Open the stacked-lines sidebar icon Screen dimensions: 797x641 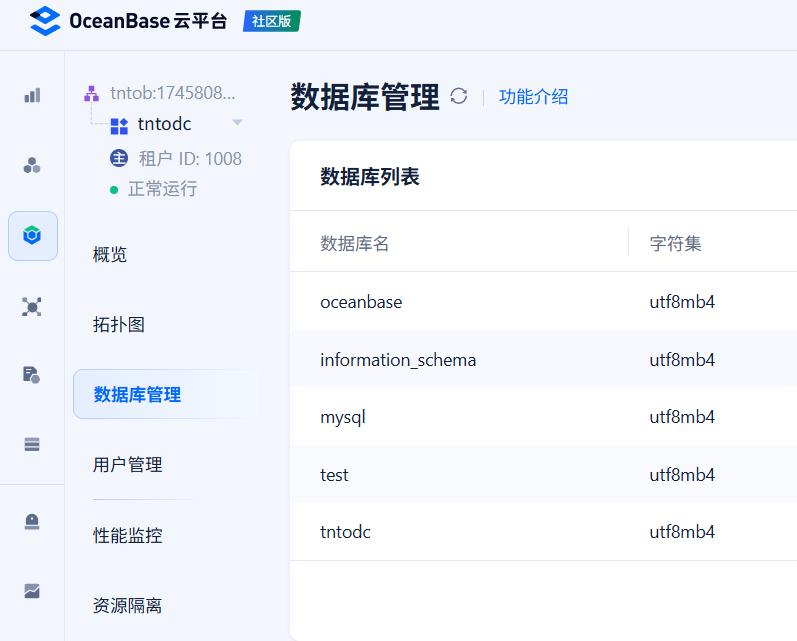click(32, 444)
